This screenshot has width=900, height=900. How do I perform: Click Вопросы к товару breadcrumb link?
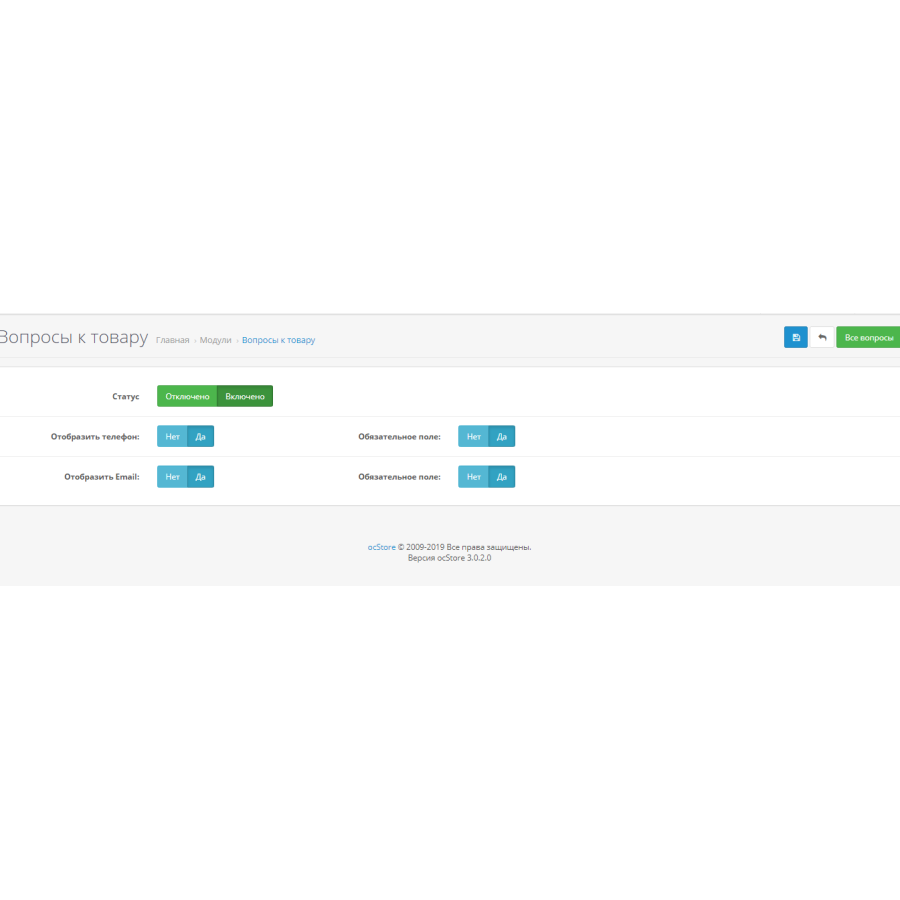(x=278, y=340)
